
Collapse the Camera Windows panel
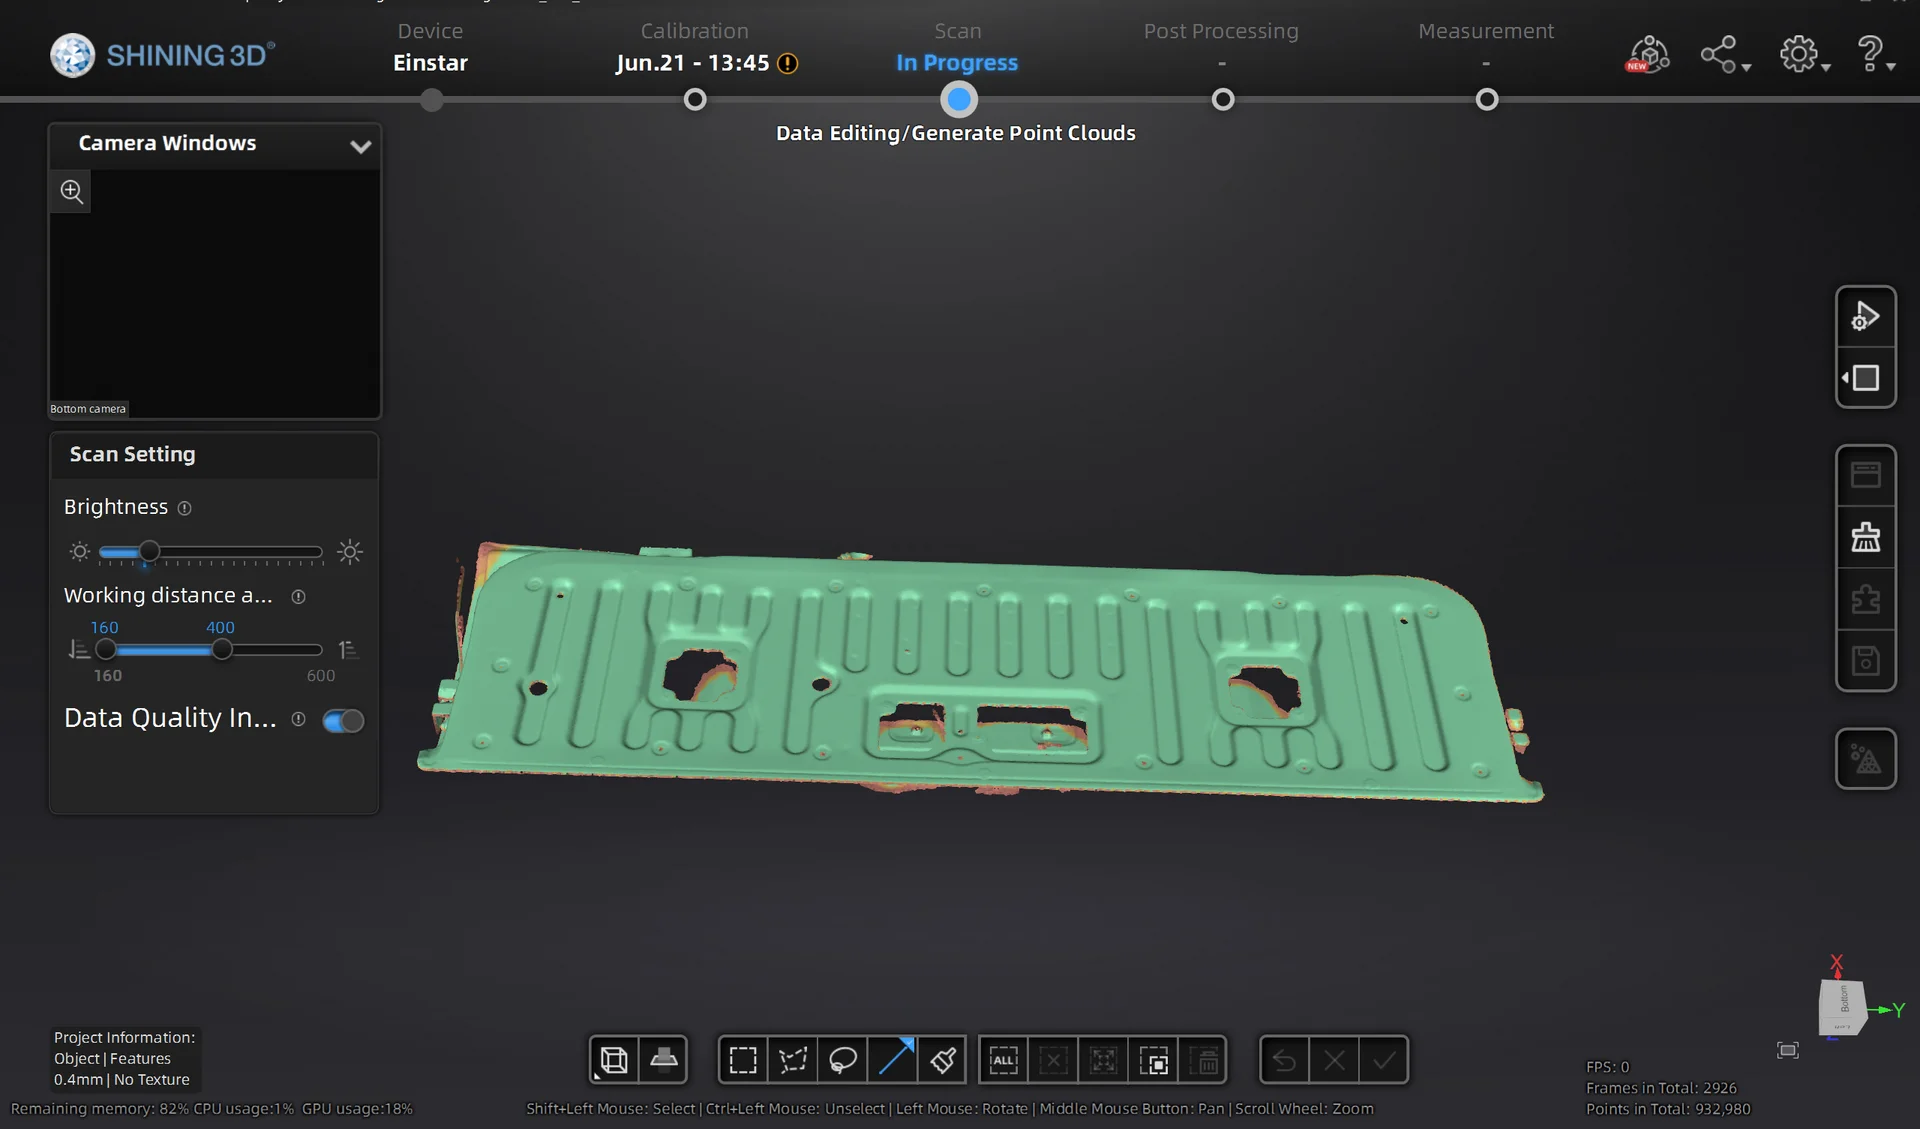[x=360, y=146]
